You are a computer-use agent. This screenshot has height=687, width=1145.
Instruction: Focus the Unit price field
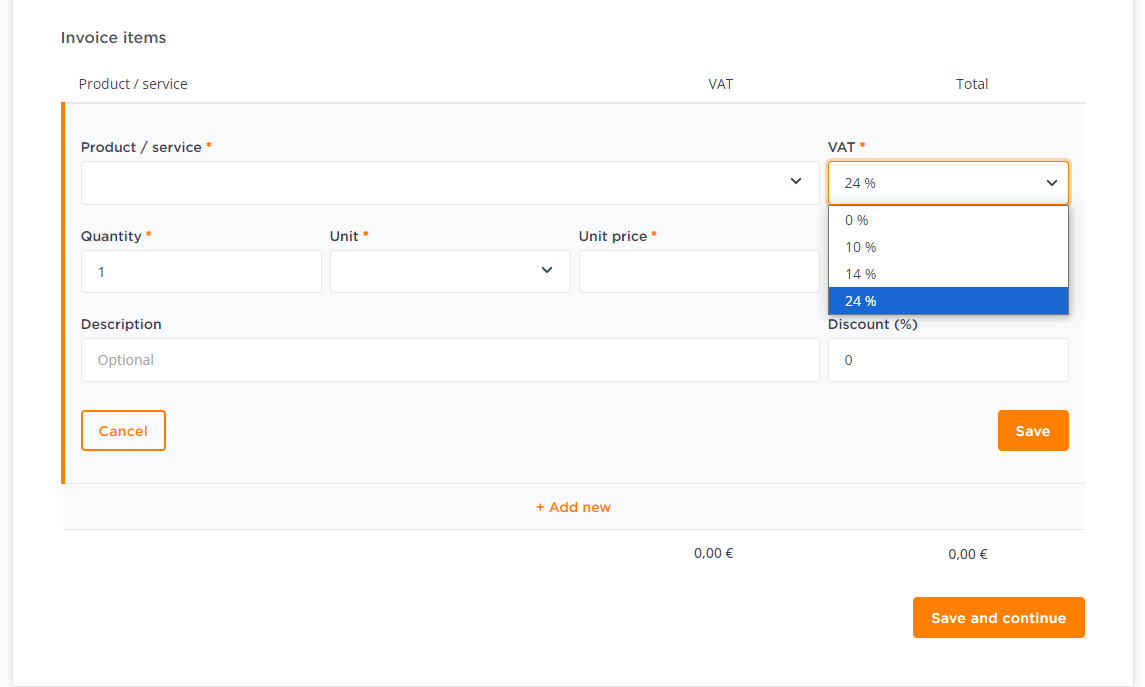699,272
